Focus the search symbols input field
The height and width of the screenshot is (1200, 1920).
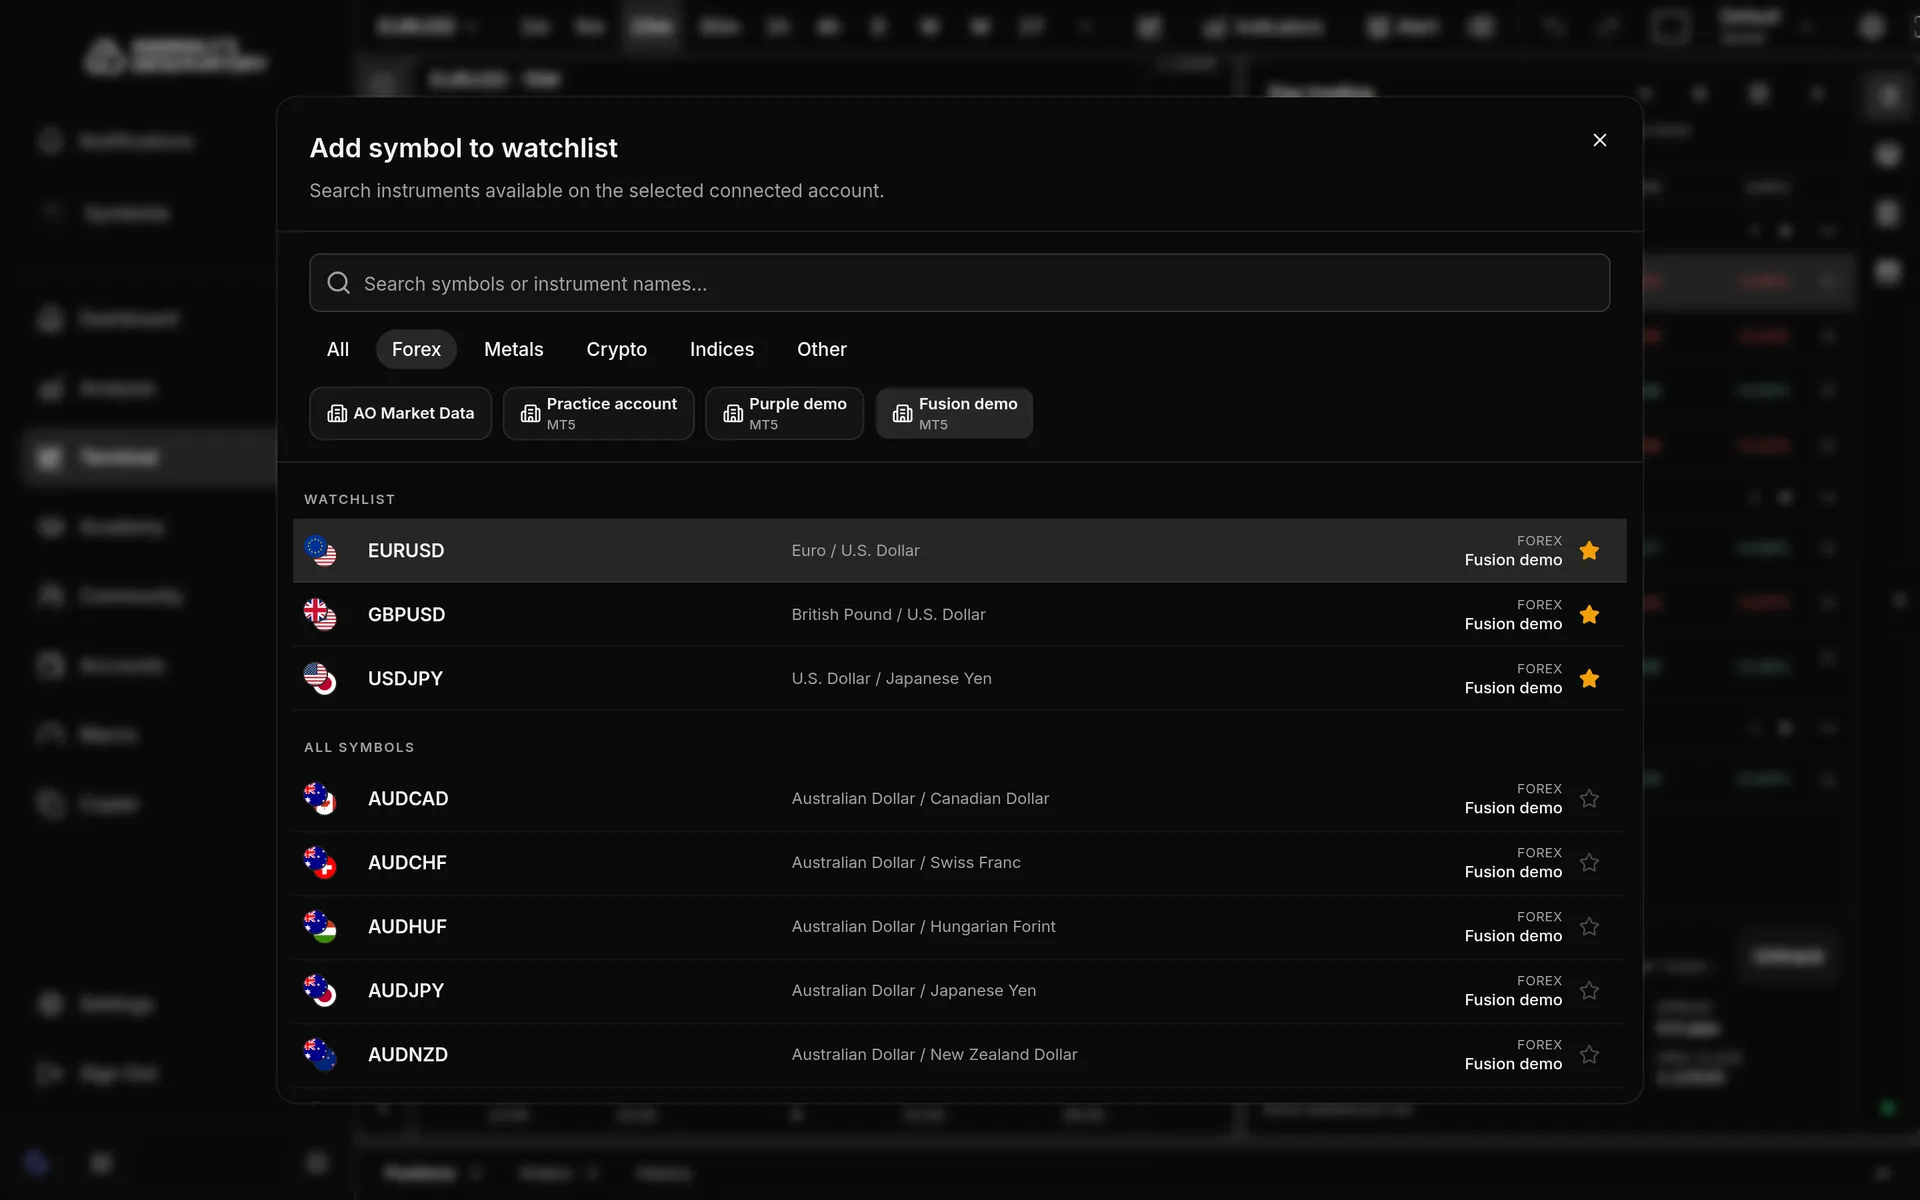click(x=959, y=283)
